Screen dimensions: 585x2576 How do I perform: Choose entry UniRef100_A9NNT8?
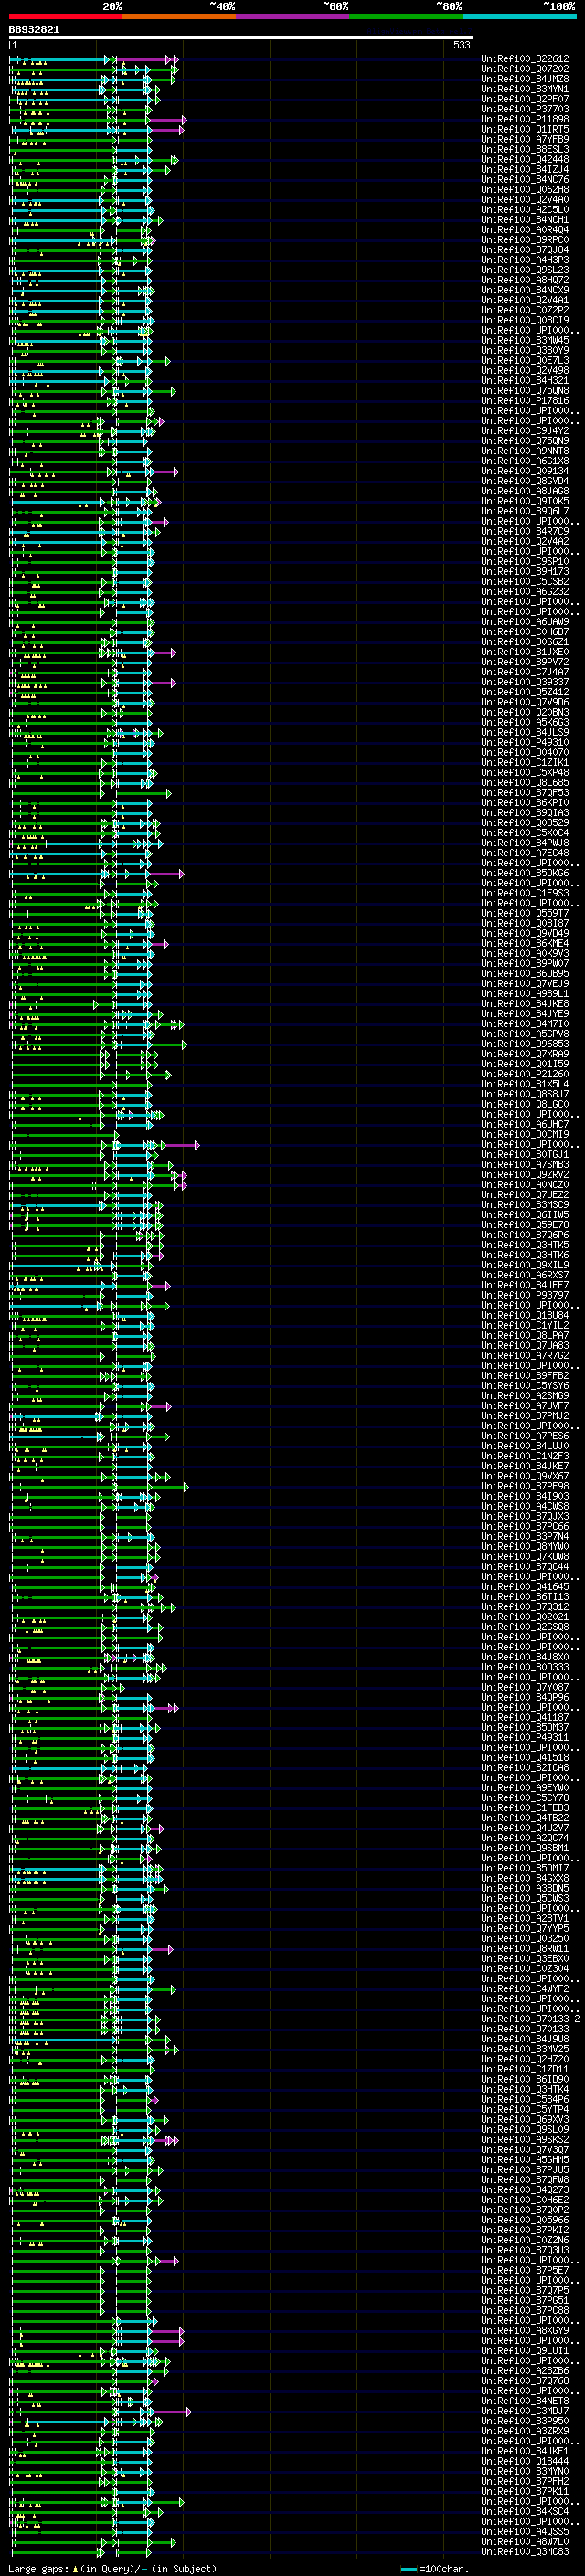[525, 450]
